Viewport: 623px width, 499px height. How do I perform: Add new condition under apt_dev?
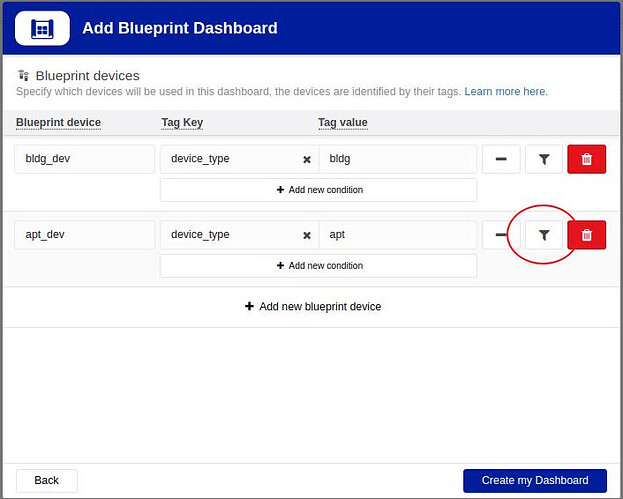[x=318, y=266]
